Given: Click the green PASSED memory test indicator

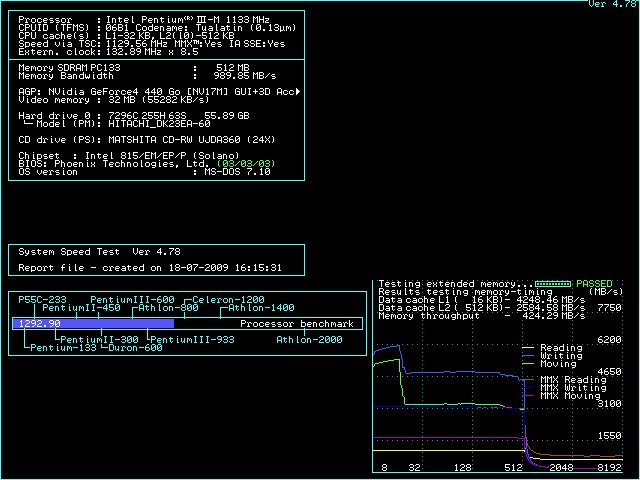Looking at the screenshot, I should [594, 284].
